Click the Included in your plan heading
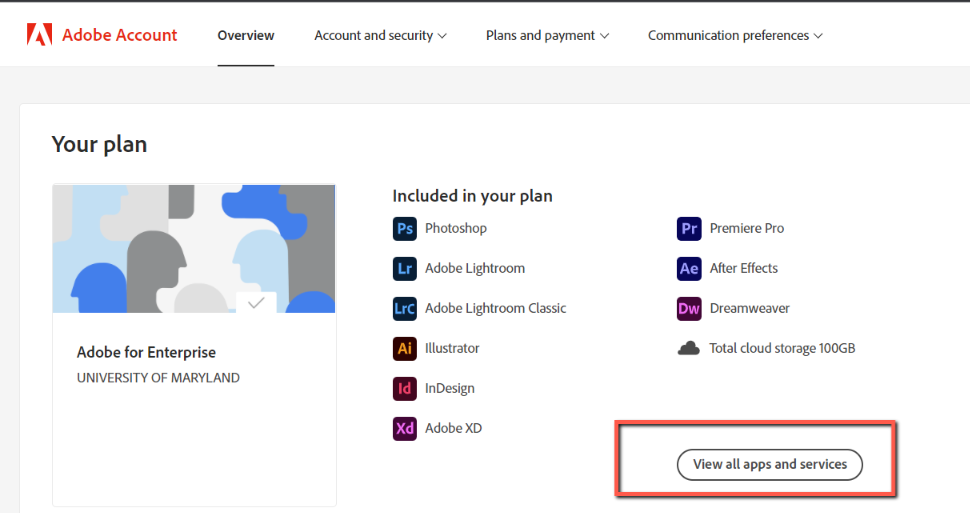 473,196
